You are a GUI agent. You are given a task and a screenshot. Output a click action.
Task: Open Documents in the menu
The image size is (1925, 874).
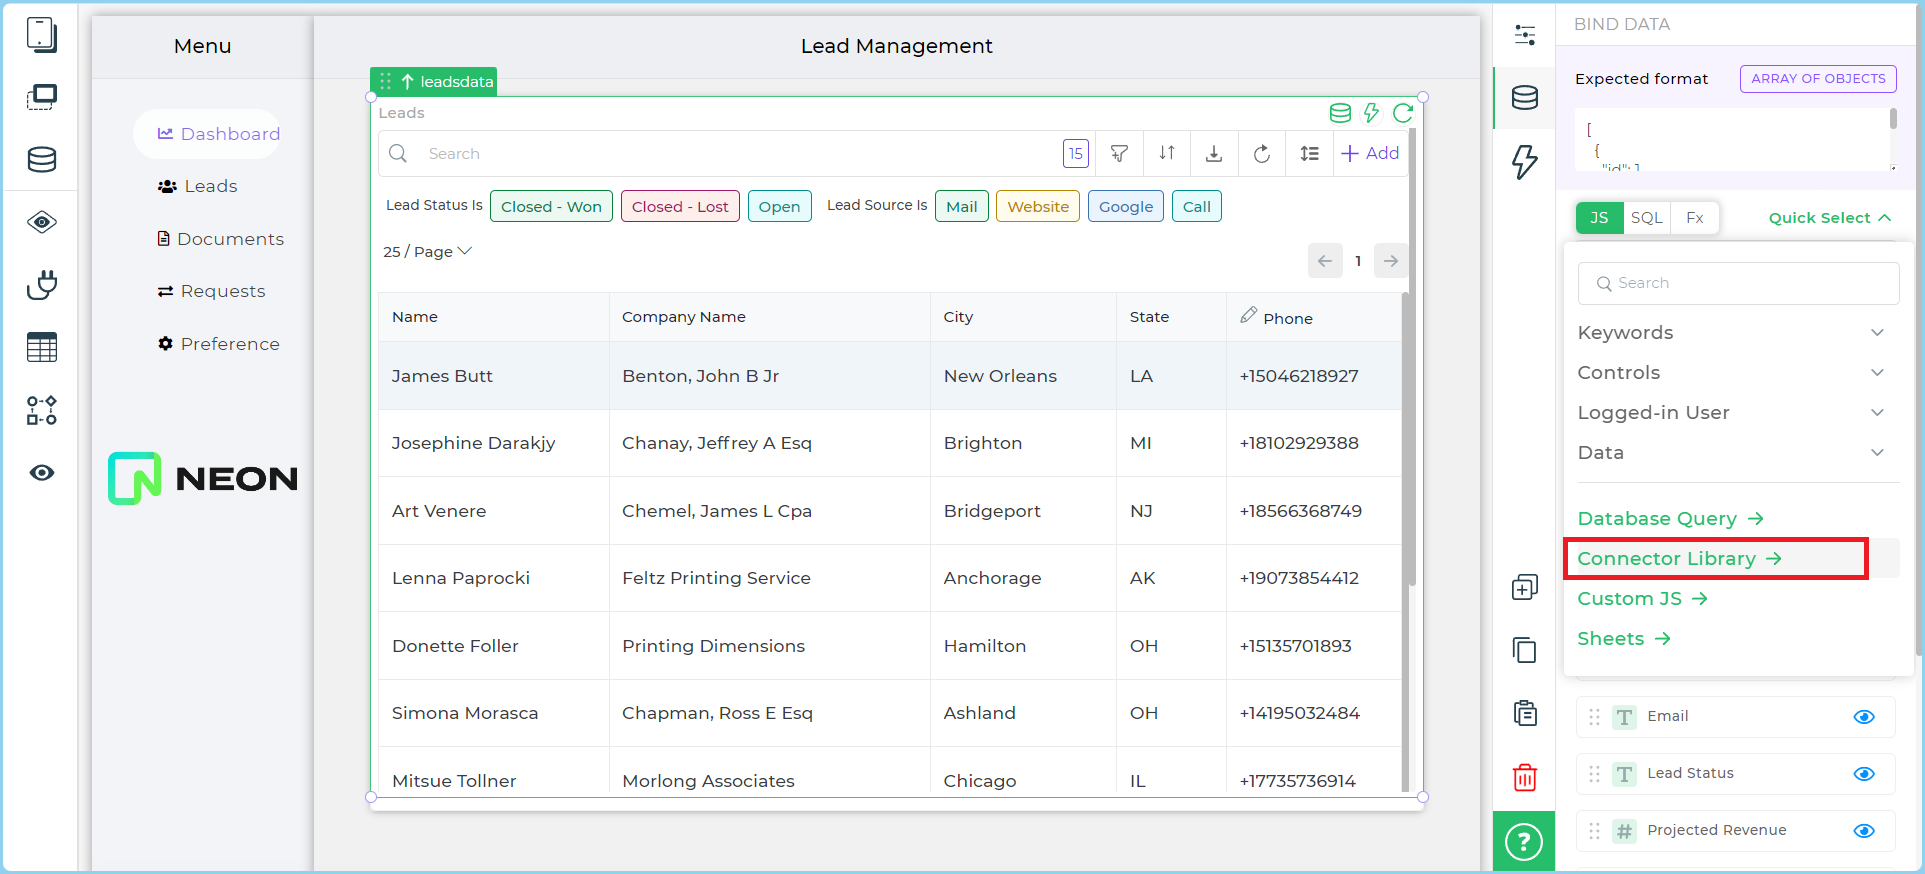(x=229, y=239)
